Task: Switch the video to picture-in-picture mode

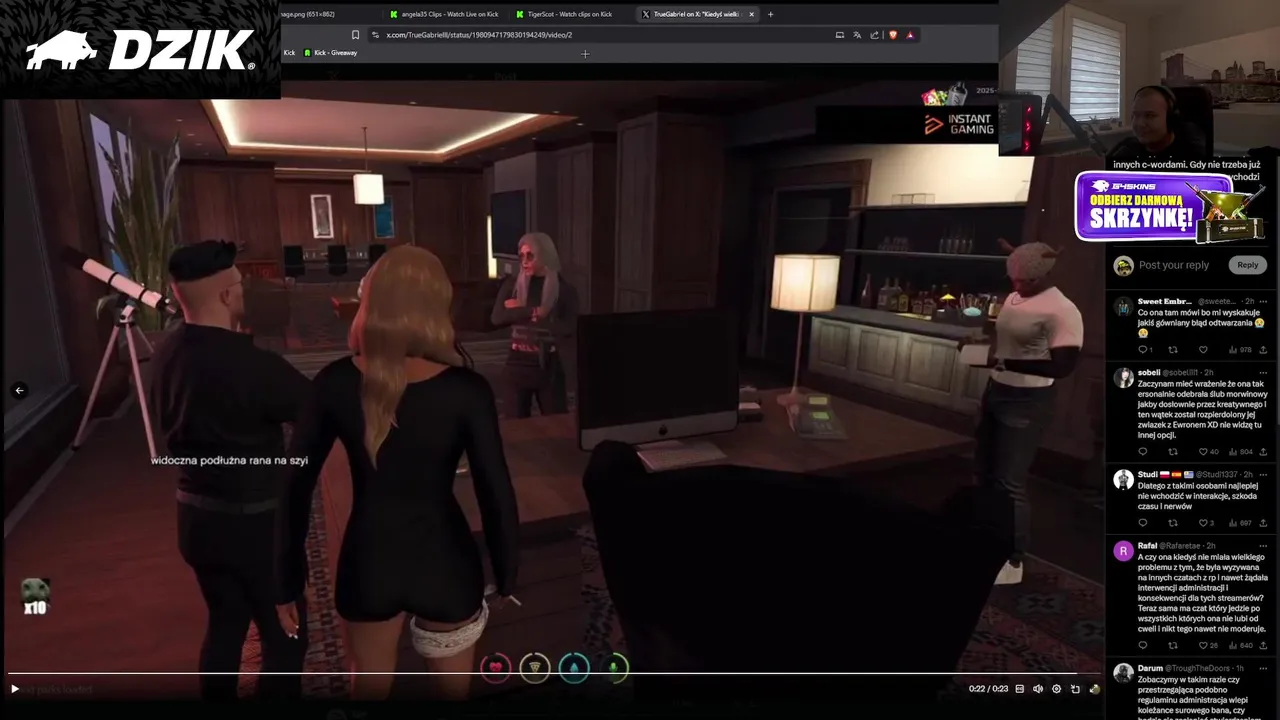Action: 1075,689
